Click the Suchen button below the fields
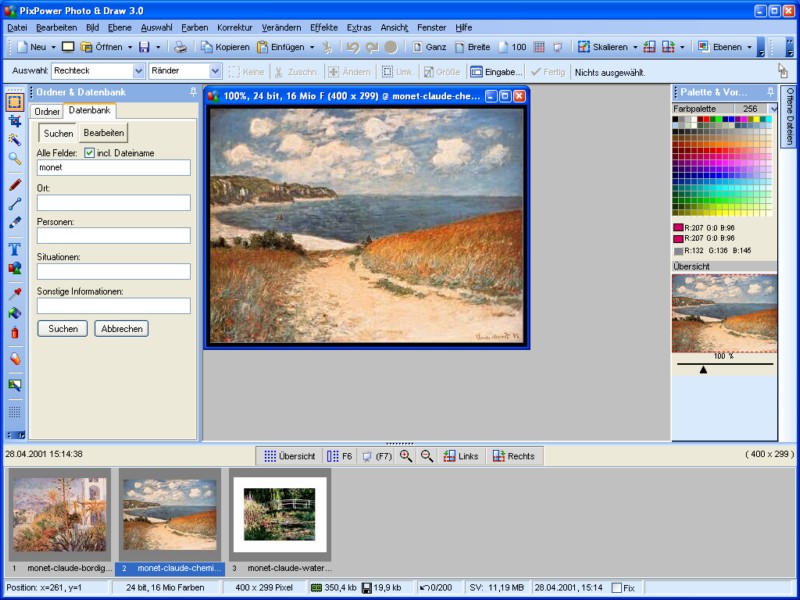This screenshot has width=800, height=600. pyautogui.click(x=63, y=329)
